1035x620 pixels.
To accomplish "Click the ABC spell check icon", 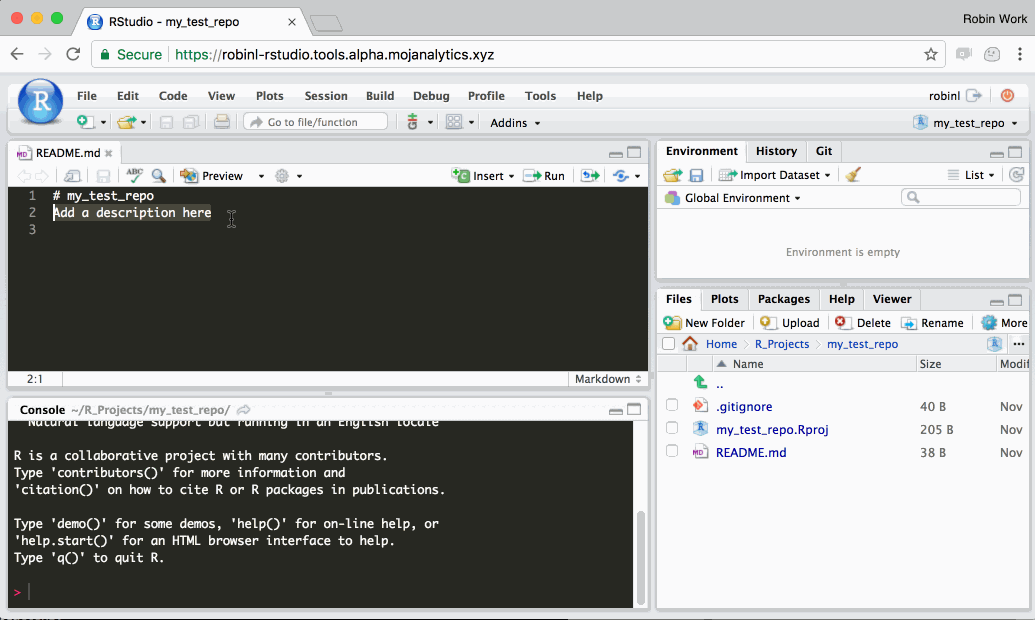I will (x=134, y=175).
